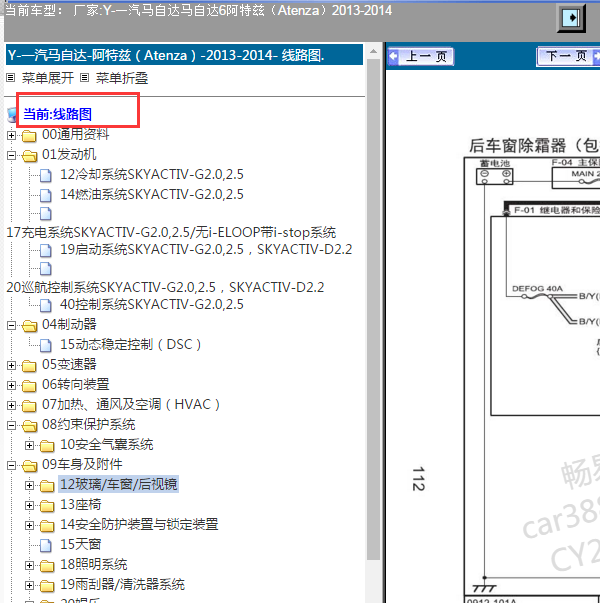Expand the 19雨刮器/清洗器系统 subfolder
Image resolution: width=600 pixels, height=603 pixels.
pos(29,585)
